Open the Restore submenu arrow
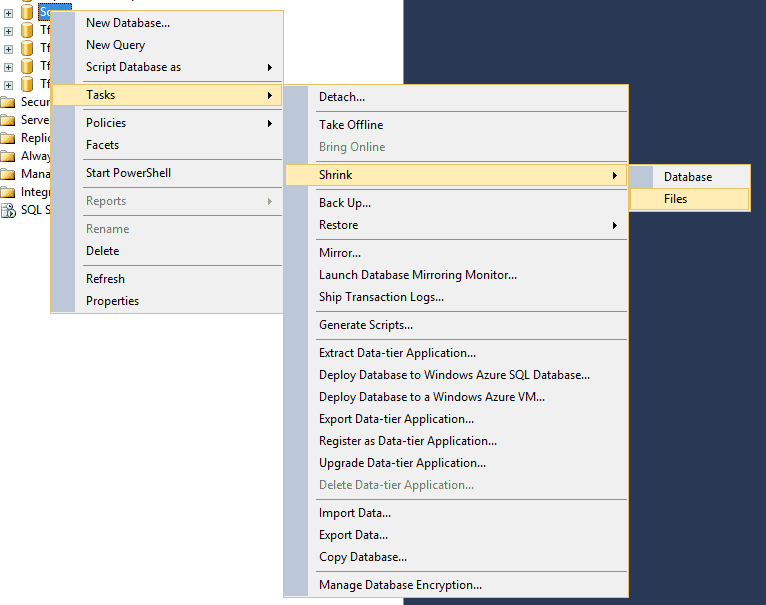The height and width of the screenshot is (605, 766). coord(615,225)
